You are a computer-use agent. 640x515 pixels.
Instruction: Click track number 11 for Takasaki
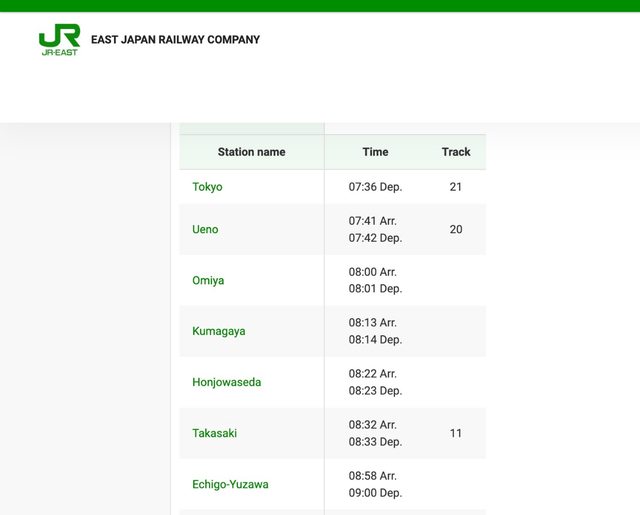pyautogui.click(x=456, y=433)
